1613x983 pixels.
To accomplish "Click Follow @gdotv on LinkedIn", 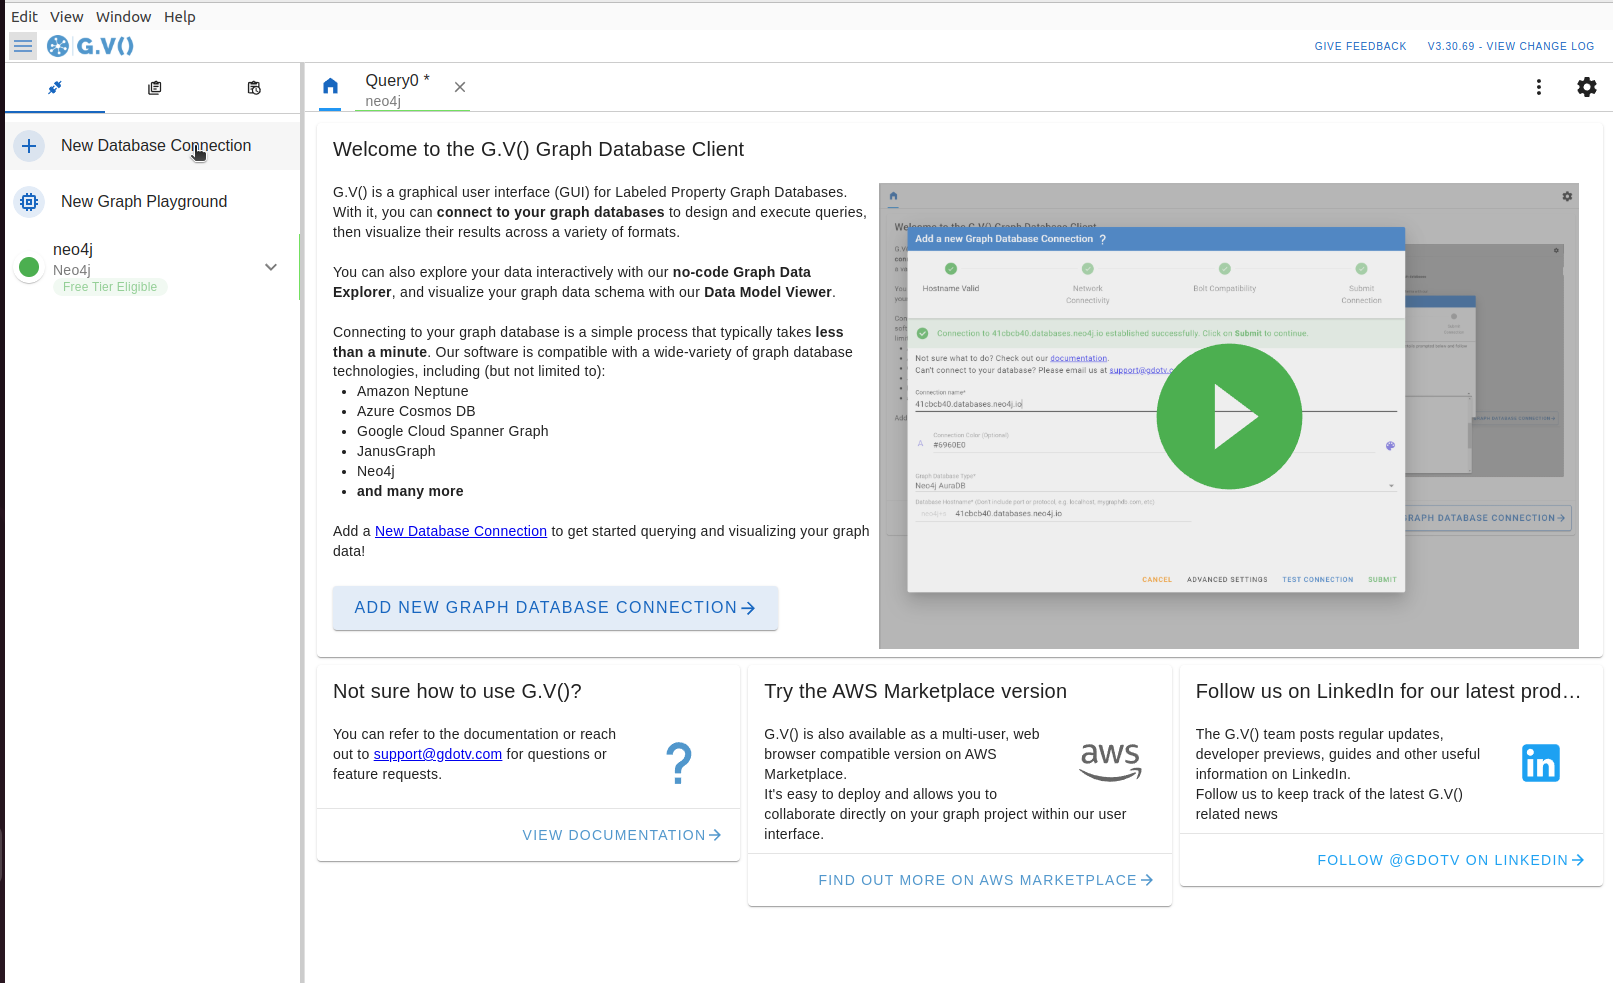I will coord(1451,860).
